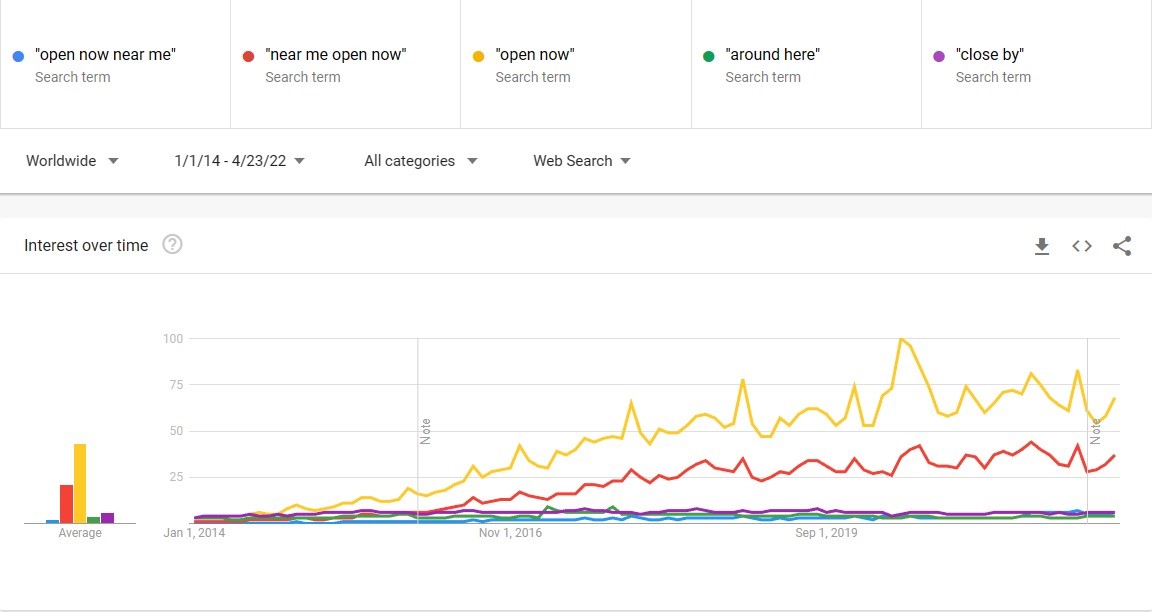Open the Worldwide region dropdown
The image size is (1152, 612).
[72, 161]
